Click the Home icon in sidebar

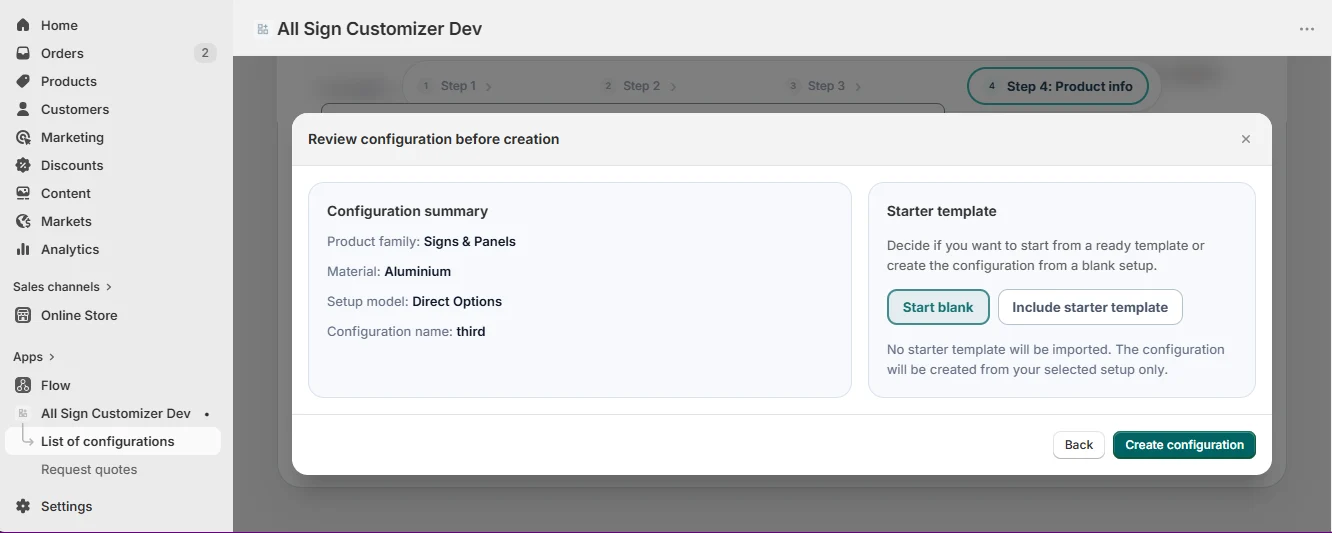coord(23,25)
